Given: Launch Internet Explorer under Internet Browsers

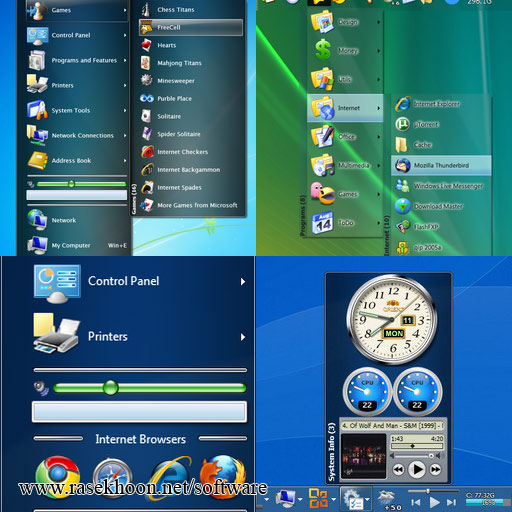Looking at the screenshot, I should [171, 477].
